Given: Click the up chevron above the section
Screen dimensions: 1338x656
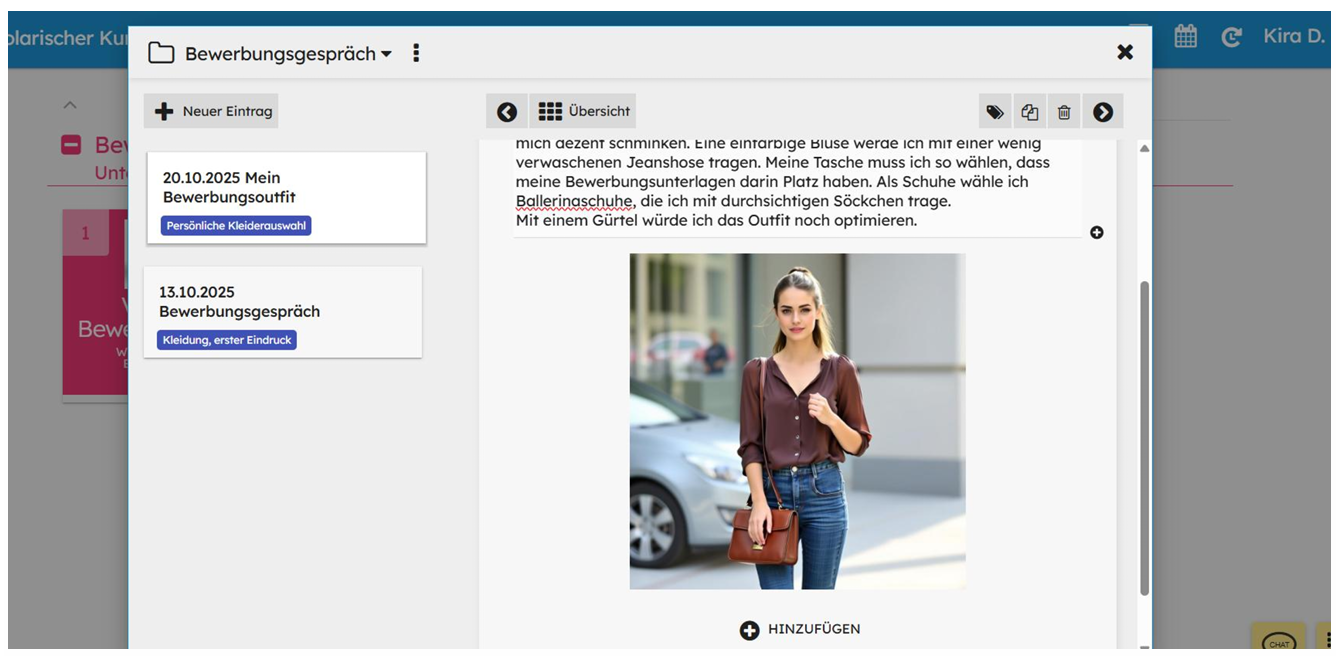Looking at the screenshot, I should [69, 104].
